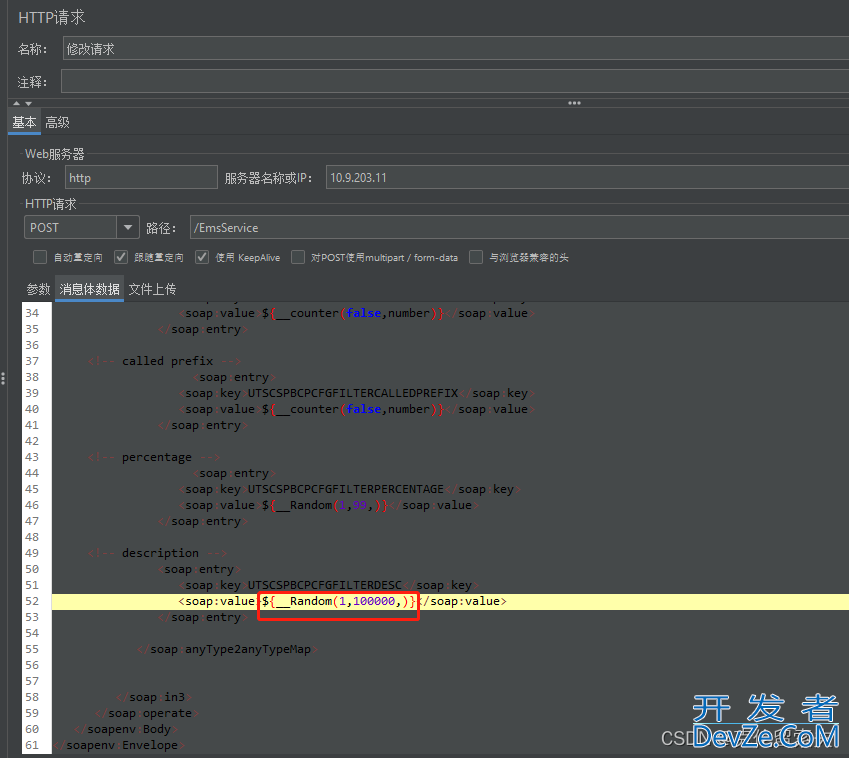Image resolution: width=849 pixels, height=758 pixels.
Task: Click the anyType2anyTypeMap closing tag on line 55
Action: click(227, 649)
